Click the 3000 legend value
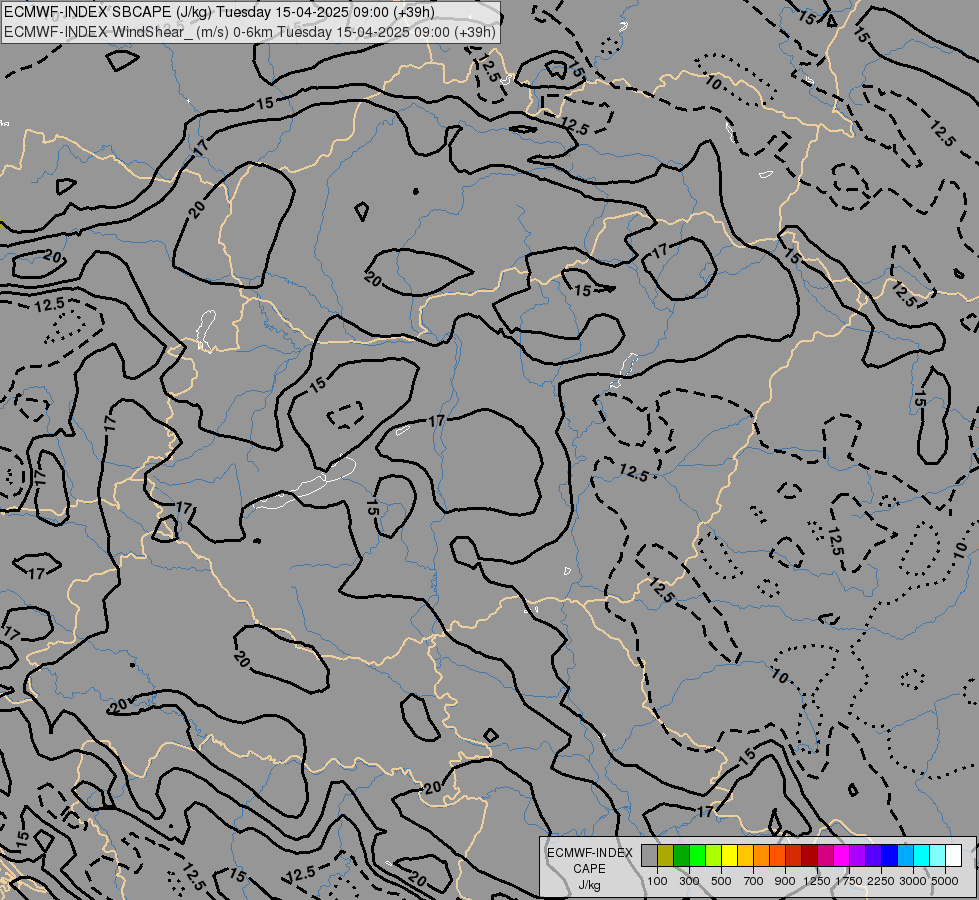The height and width of the screenshot is (900, 979). (x=913, y=881)
